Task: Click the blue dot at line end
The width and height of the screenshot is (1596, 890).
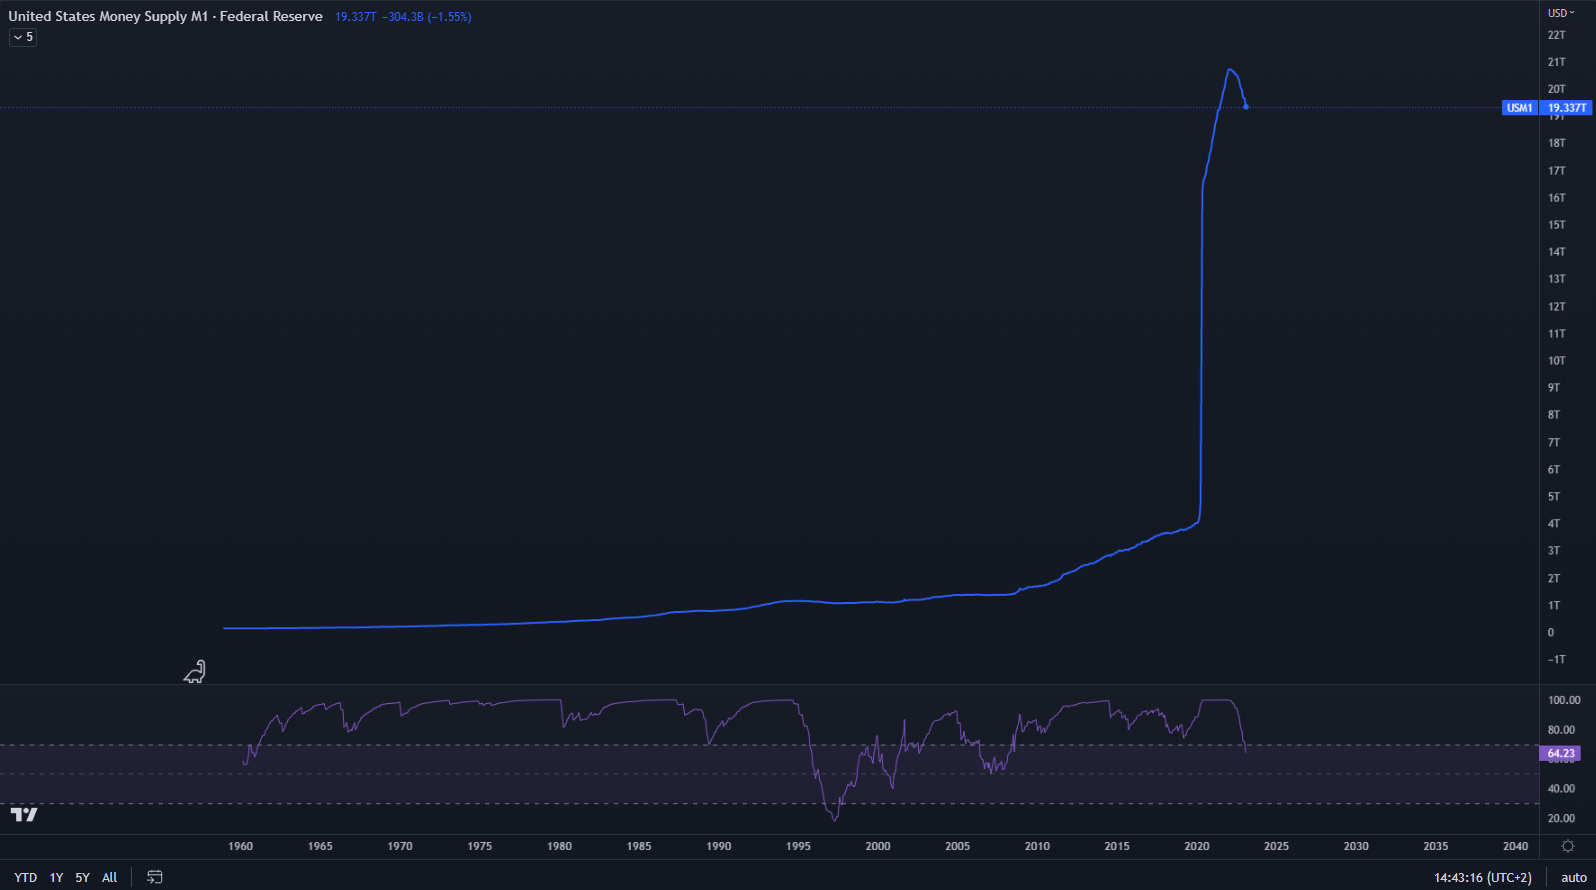Action: [1245, 107]
